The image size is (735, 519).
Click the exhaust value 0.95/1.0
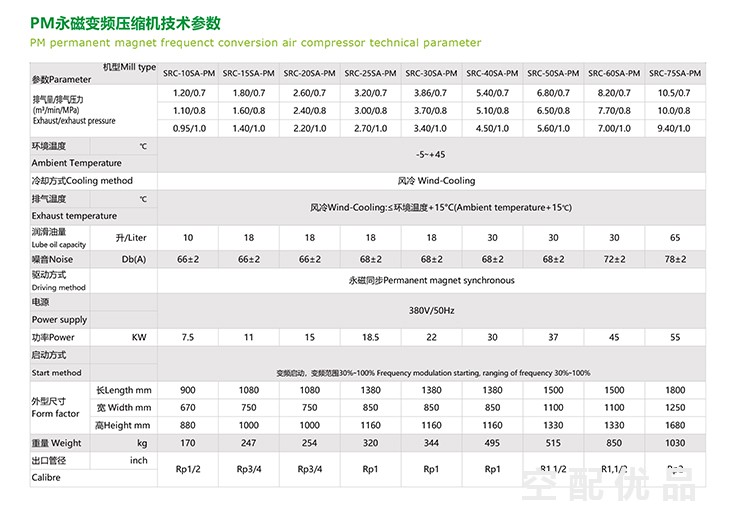pos(189,128)
